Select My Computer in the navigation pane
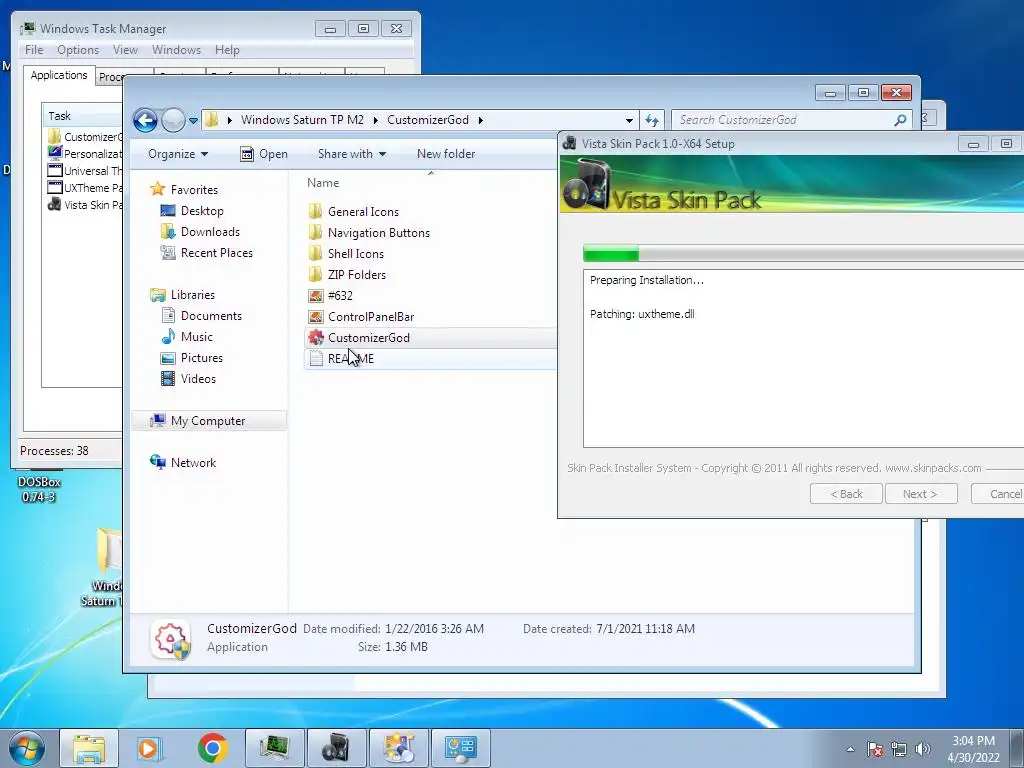Screen dimensions: 1024x768 tap(209, 421)
